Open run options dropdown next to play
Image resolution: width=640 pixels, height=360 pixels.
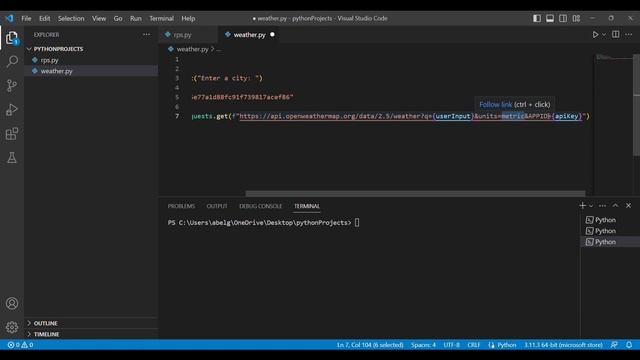[604, 35]
